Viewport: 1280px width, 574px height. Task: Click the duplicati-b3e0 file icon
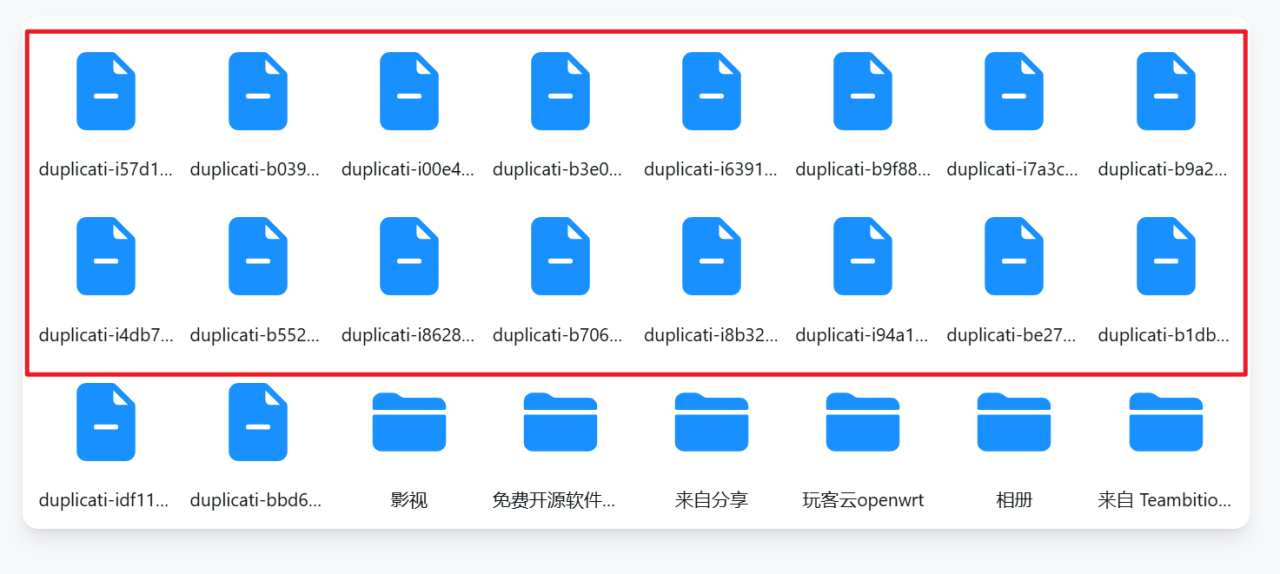[560, 91]
